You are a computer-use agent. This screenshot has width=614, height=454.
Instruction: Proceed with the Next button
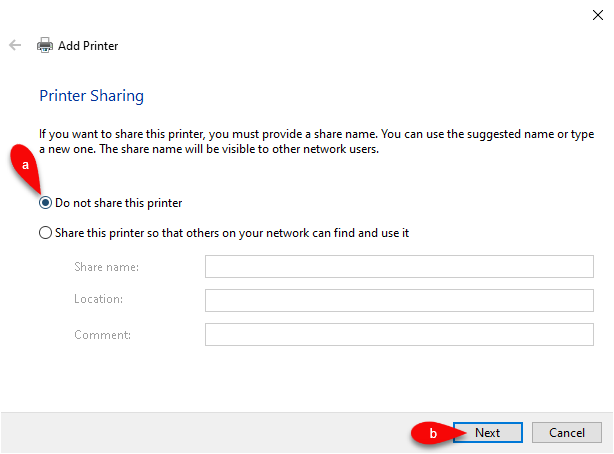488,432
